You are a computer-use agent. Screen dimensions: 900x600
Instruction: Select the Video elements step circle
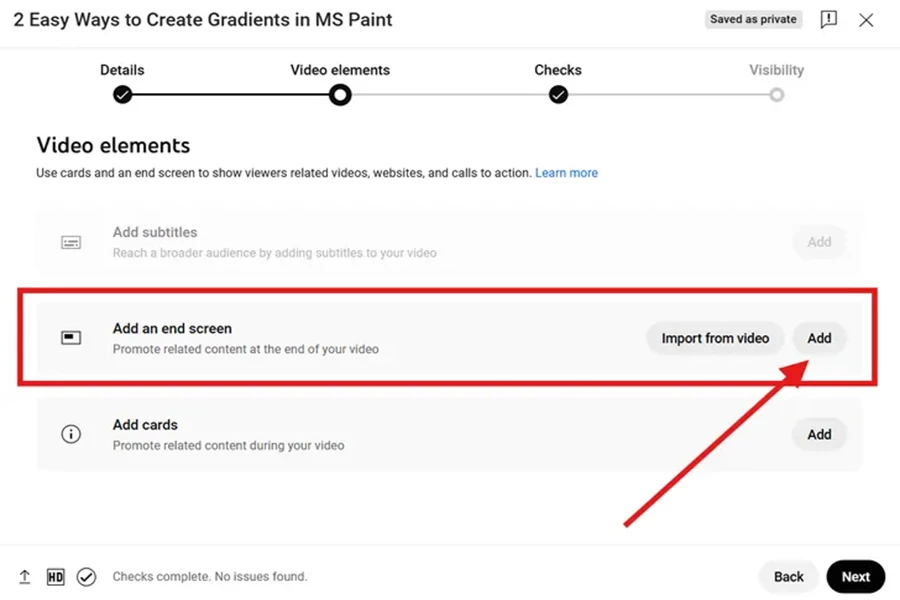(340, 94)
